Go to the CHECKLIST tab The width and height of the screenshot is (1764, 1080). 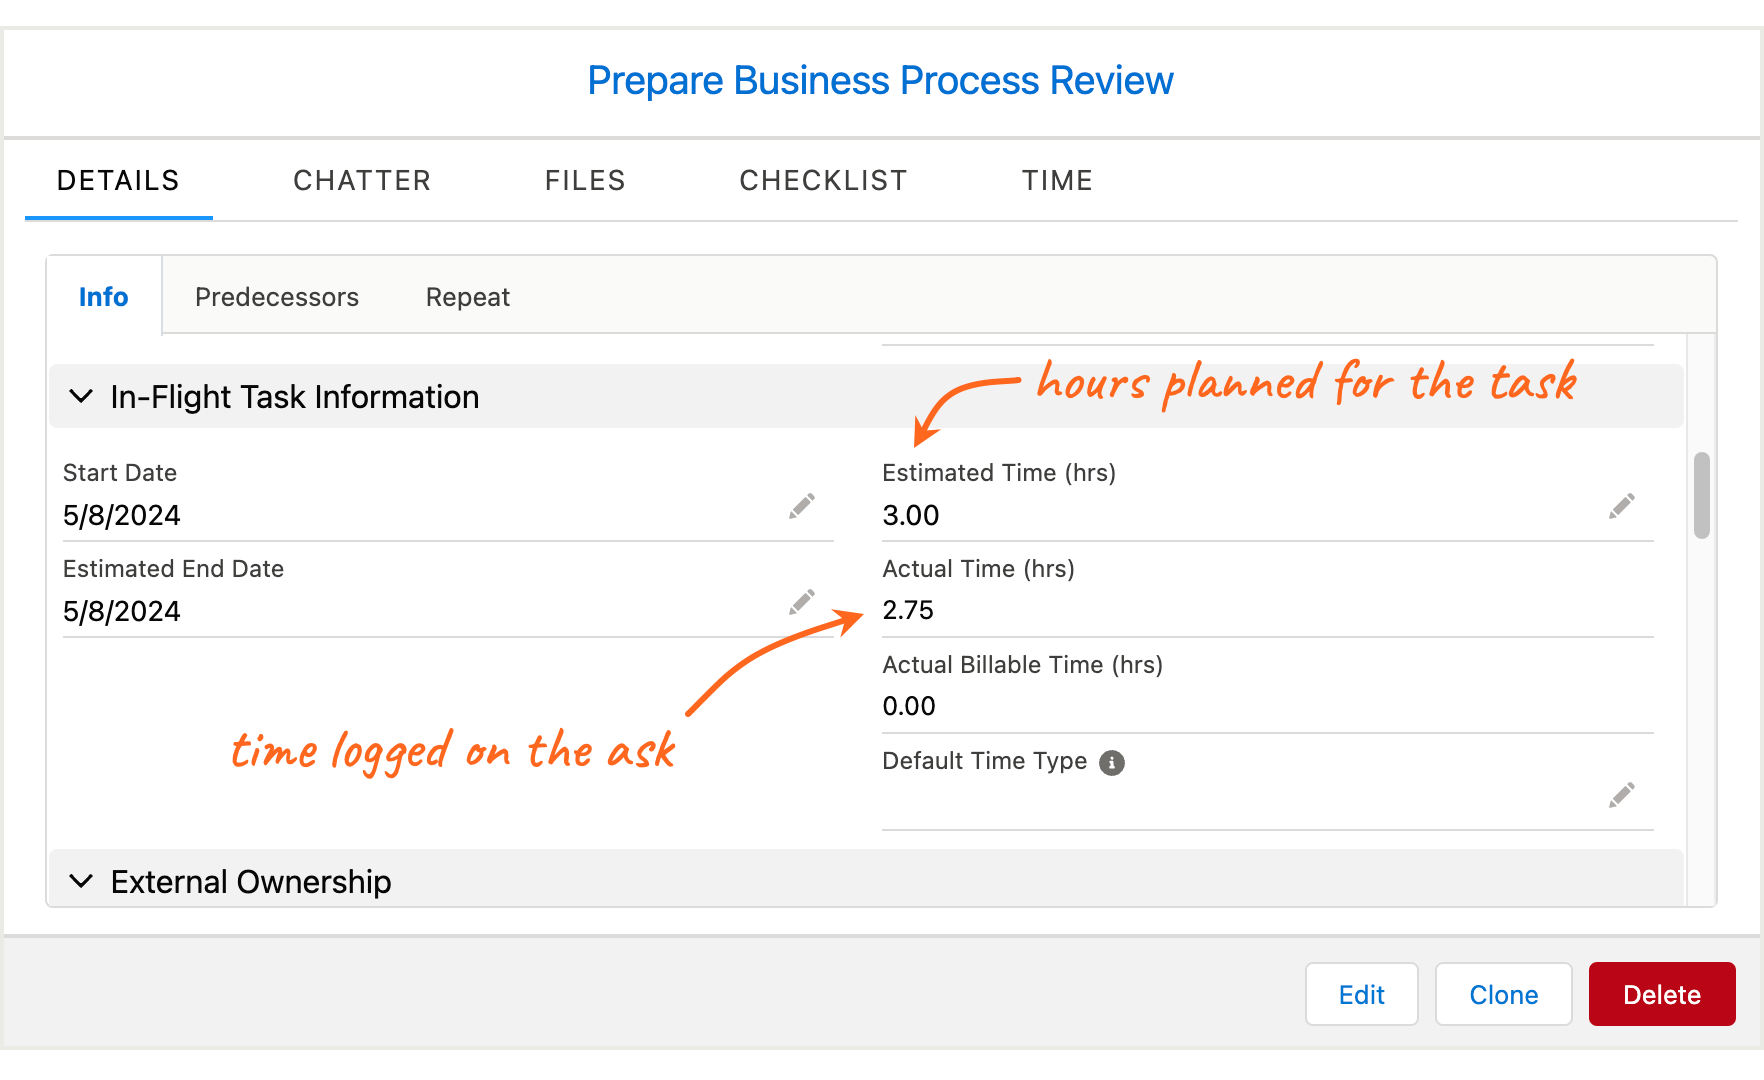pos(823,181)
